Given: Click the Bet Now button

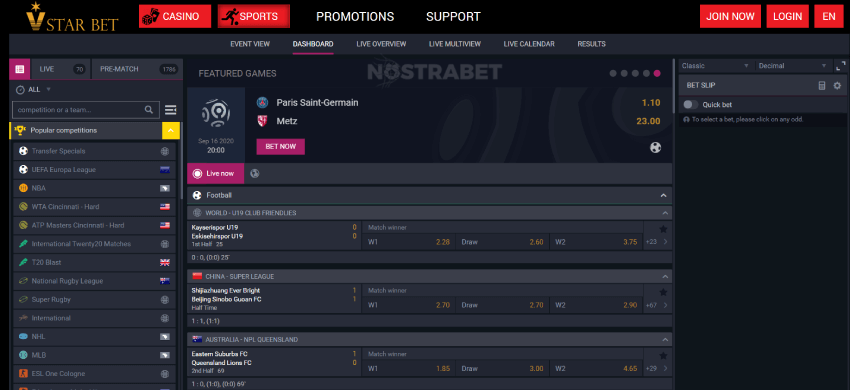Looking at the screenshot, I should [280, 146].
